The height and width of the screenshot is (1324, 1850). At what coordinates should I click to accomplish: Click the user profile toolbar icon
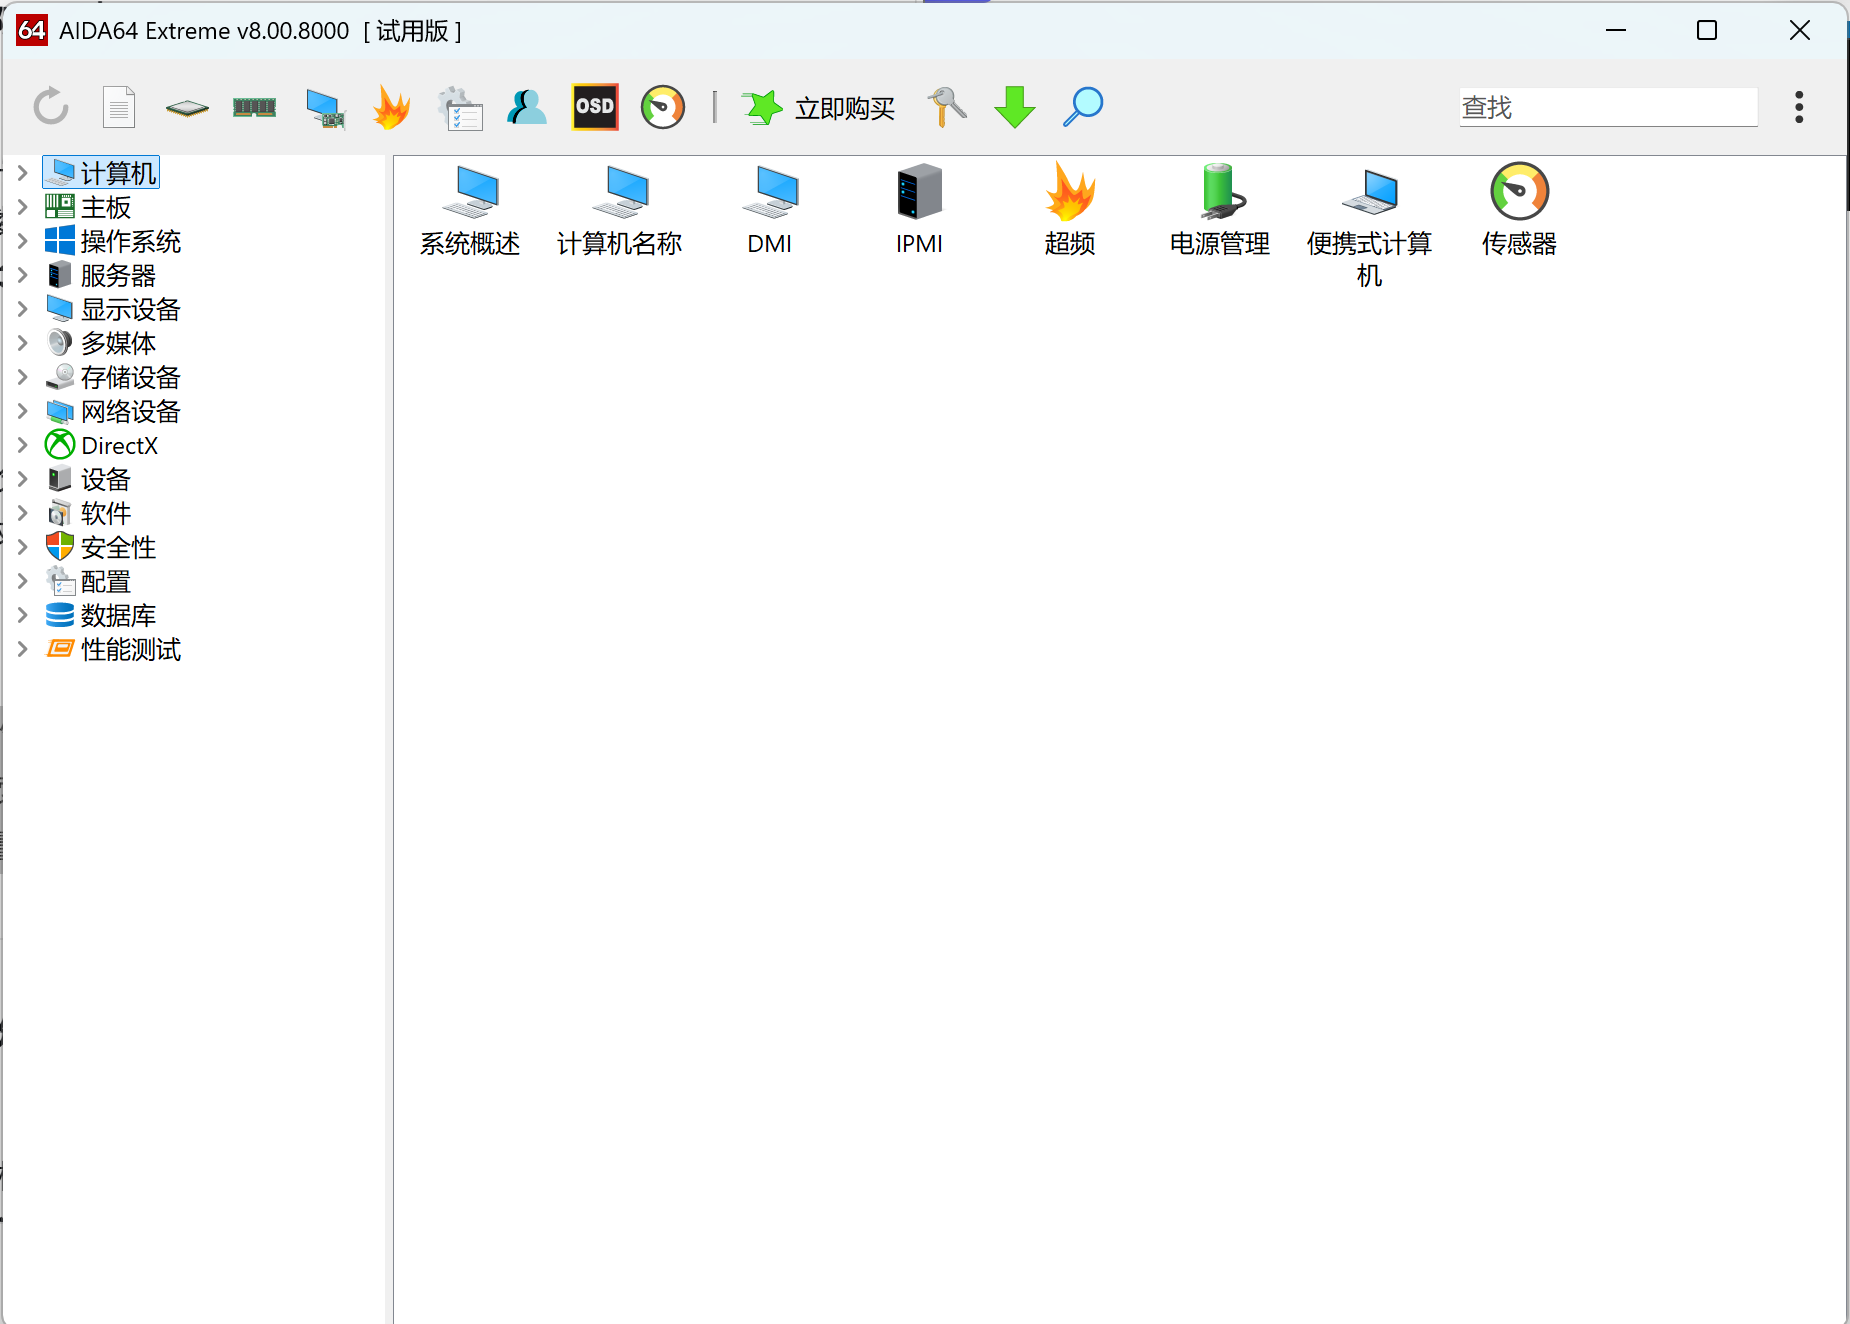tap(527, 107)
